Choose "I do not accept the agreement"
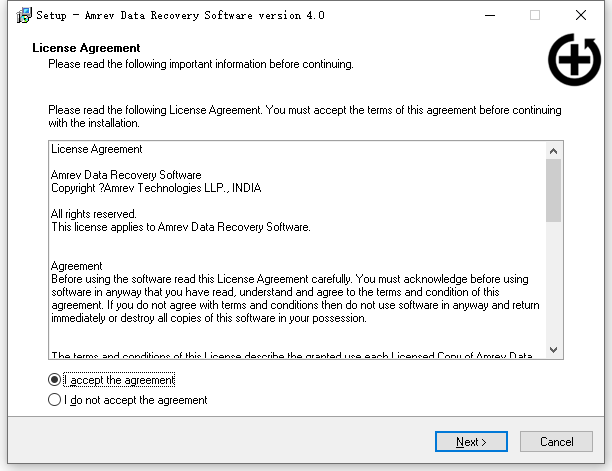The image size is (612, 471). click(x=54, y=400)
